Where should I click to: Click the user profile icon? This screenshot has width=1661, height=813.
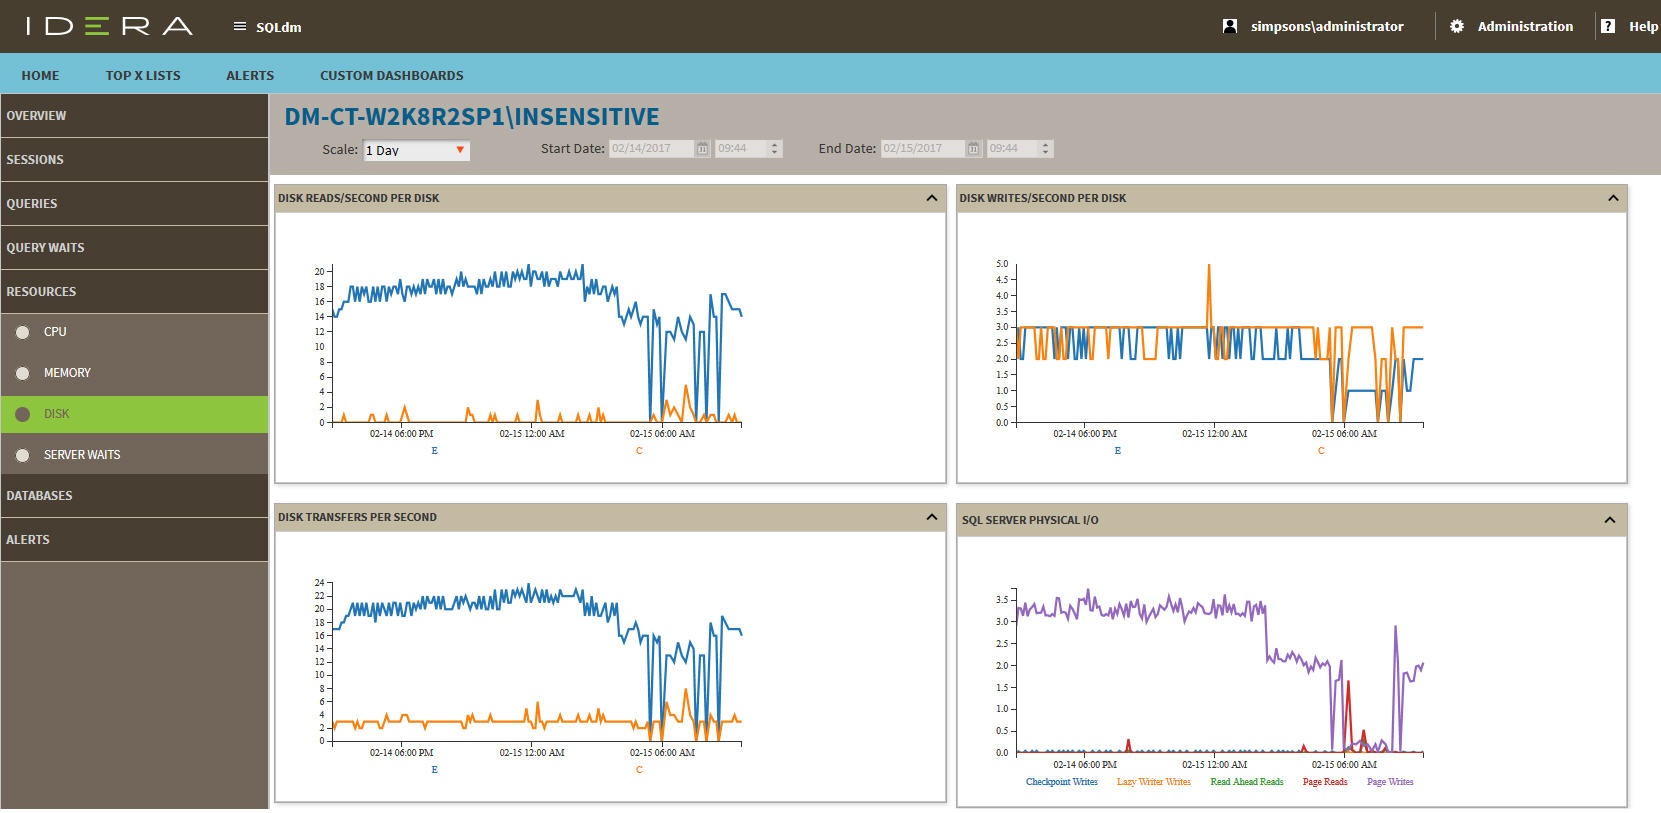click(x=1230, y=27)
